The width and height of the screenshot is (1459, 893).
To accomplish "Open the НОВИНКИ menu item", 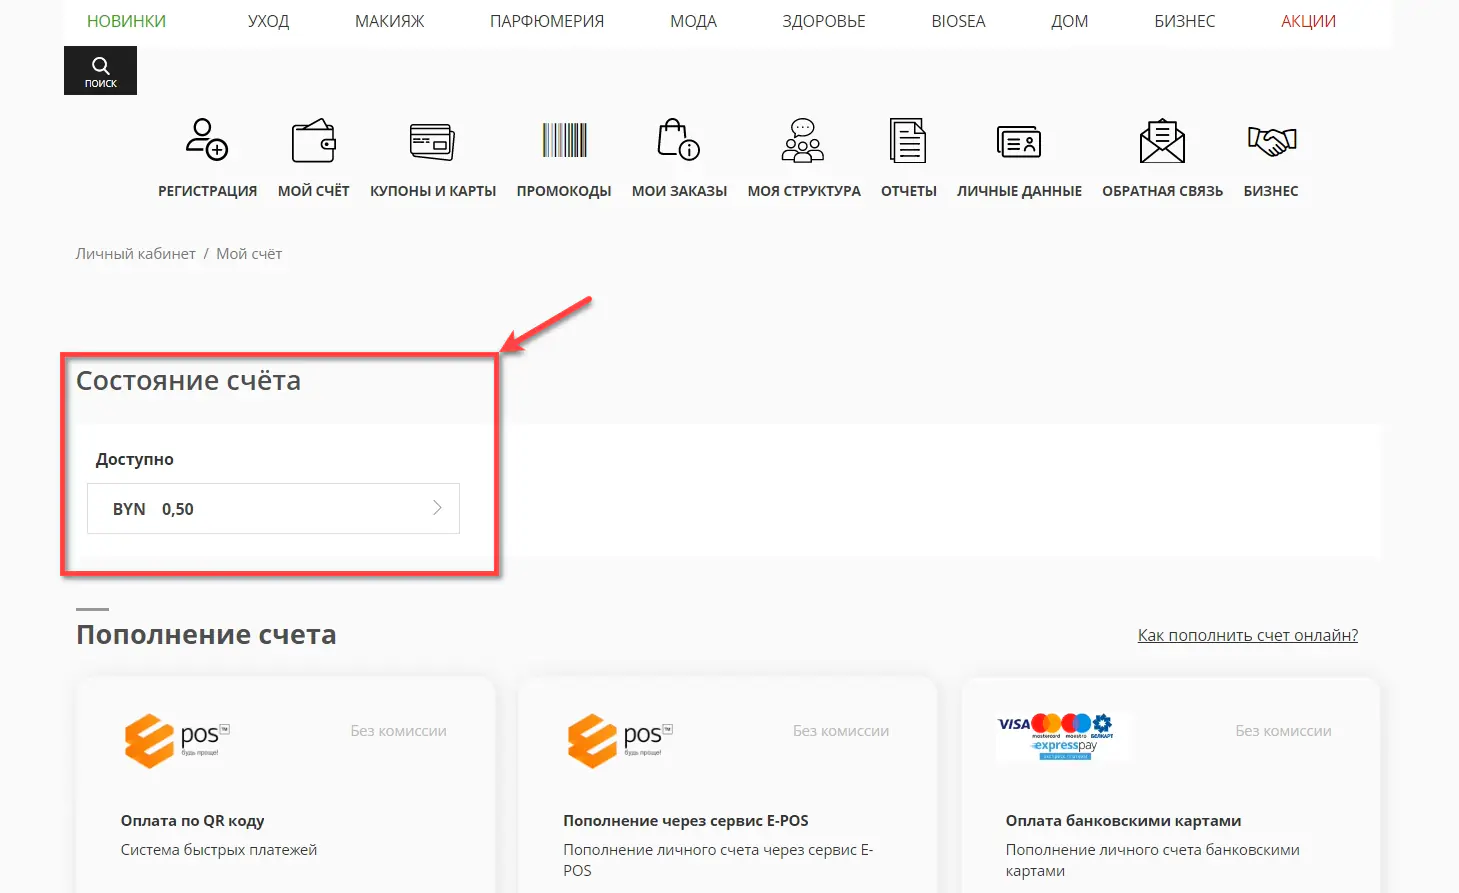I will pos(126,21).
